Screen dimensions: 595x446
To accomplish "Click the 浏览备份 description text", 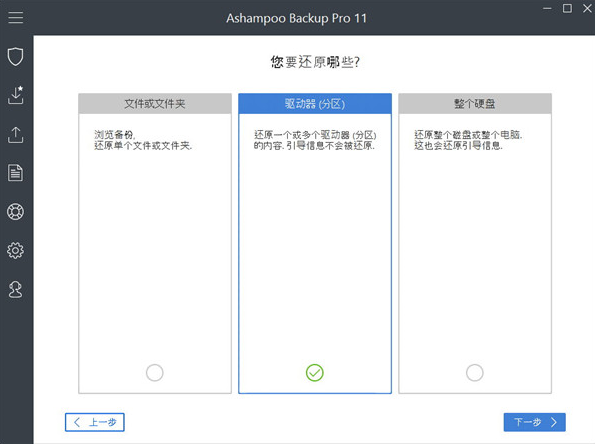I will [x=143, y=140].
